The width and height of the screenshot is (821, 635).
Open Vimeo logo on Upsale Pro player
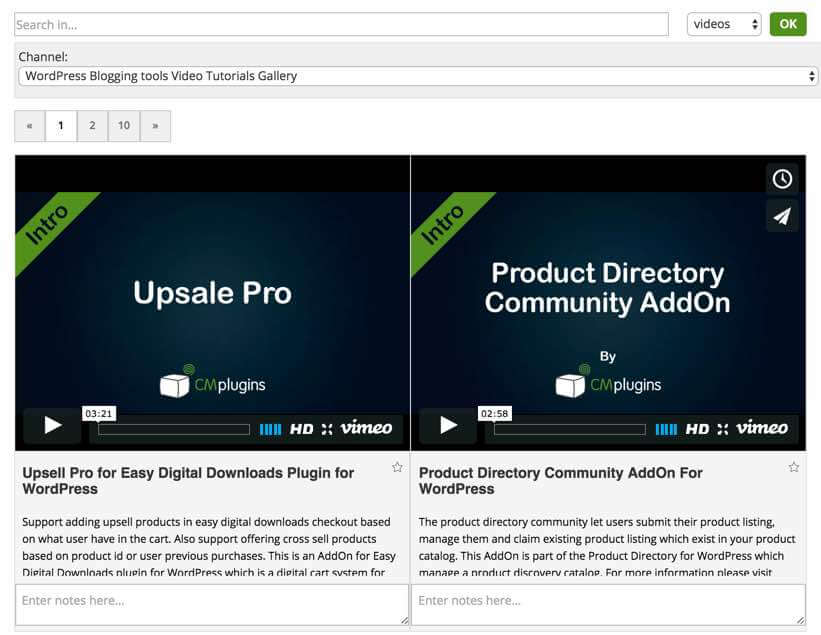pos(366,428)
